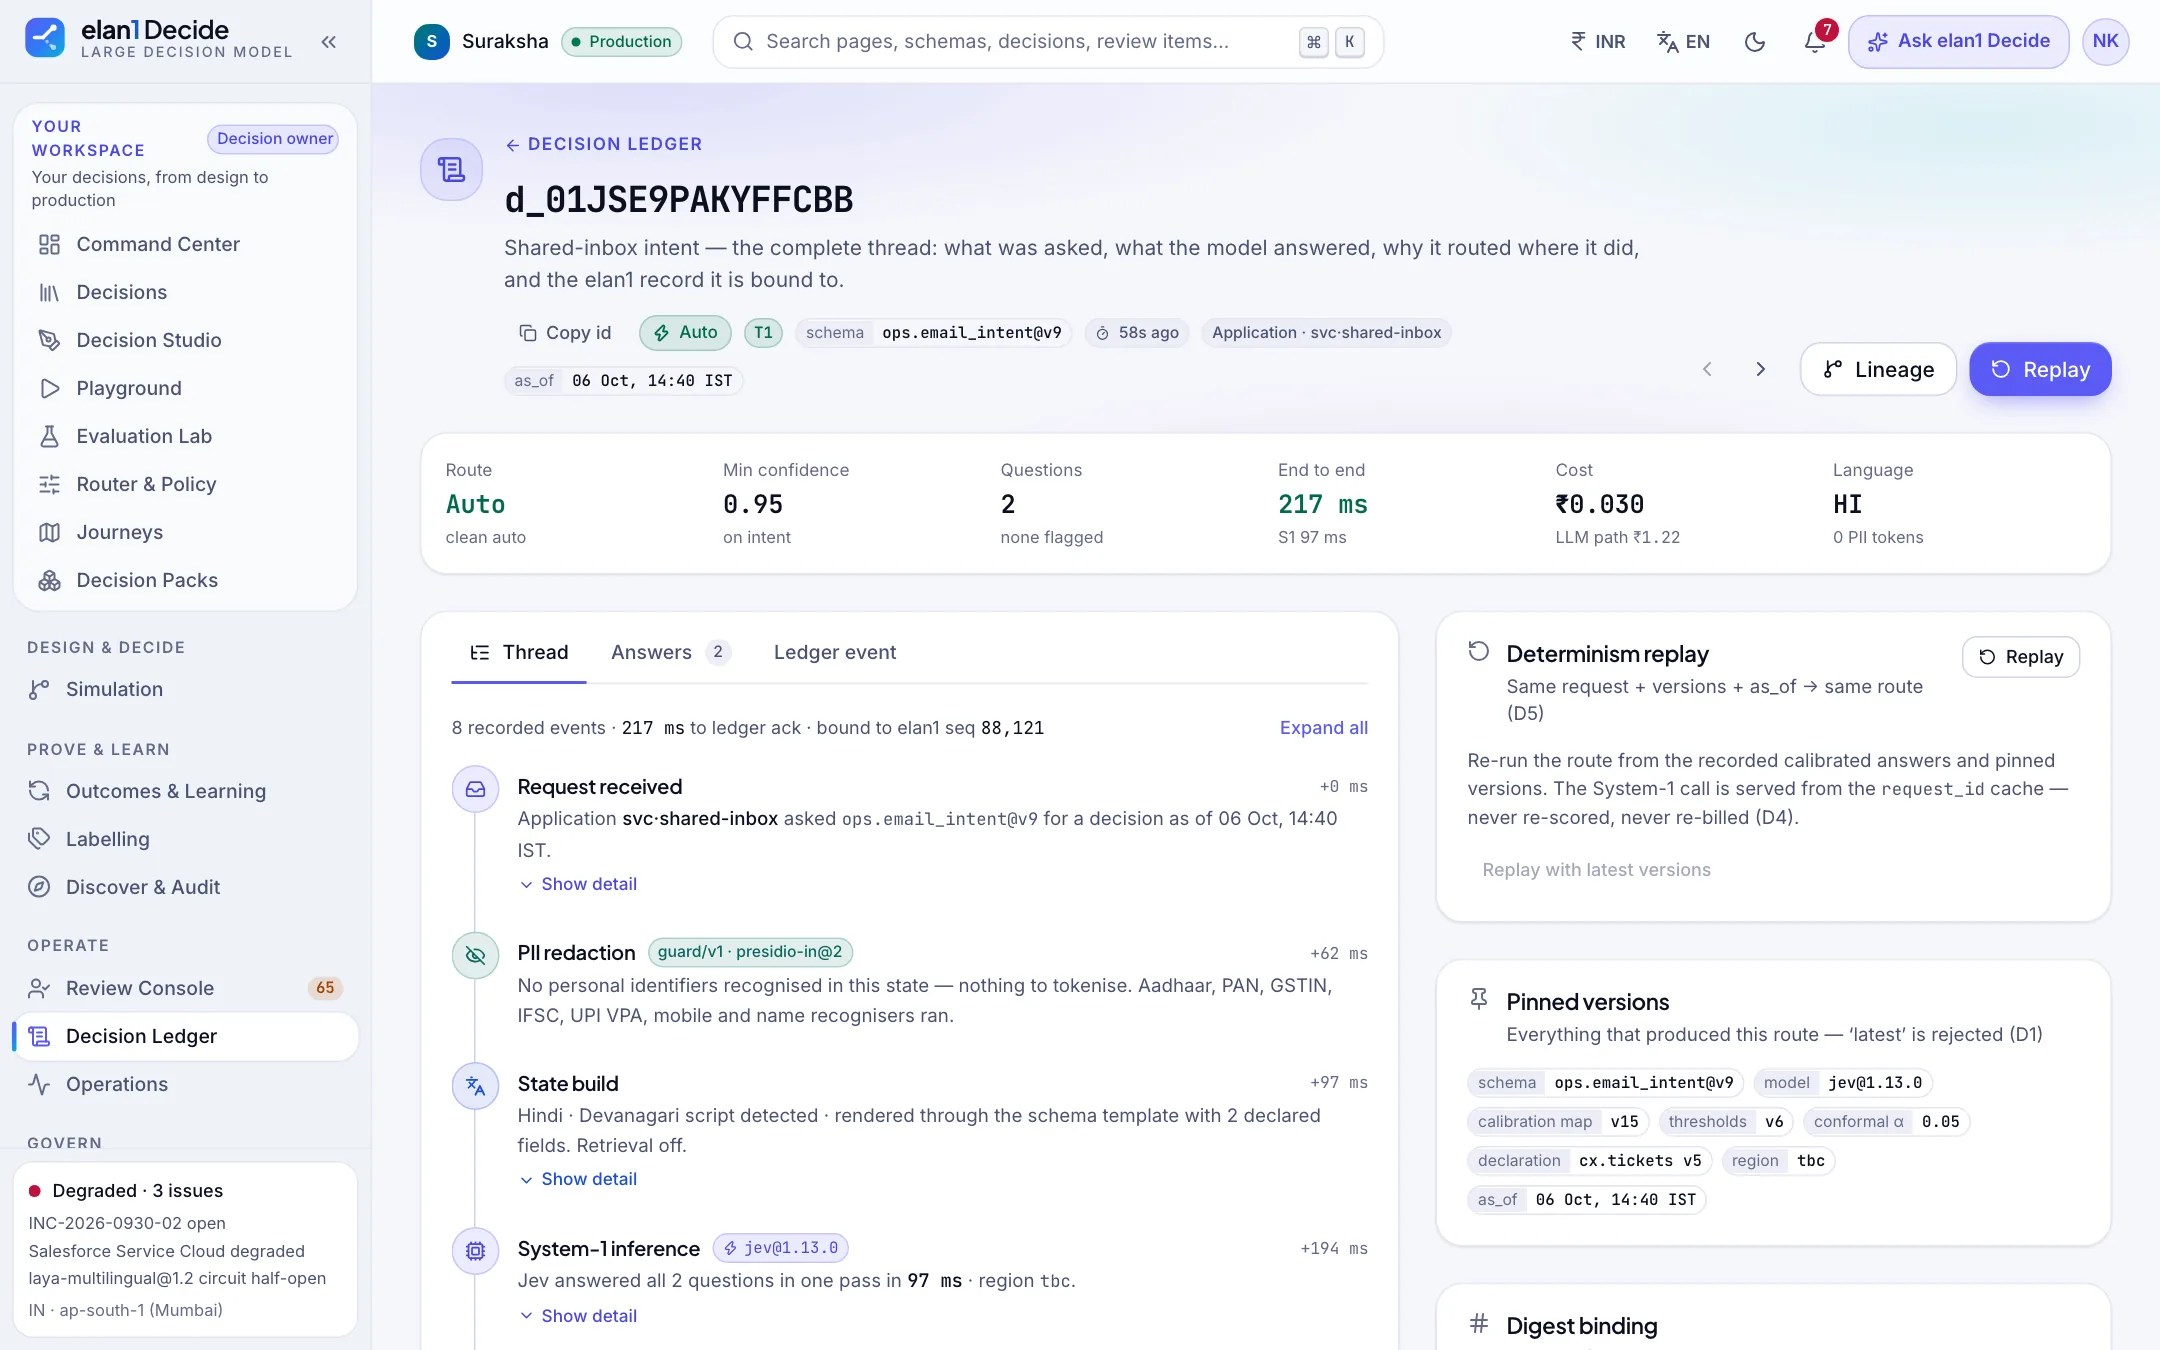Switch to the Ledger event tab
The image size is (2160, 1350).
pyautogui.click(x=835, y=653)
